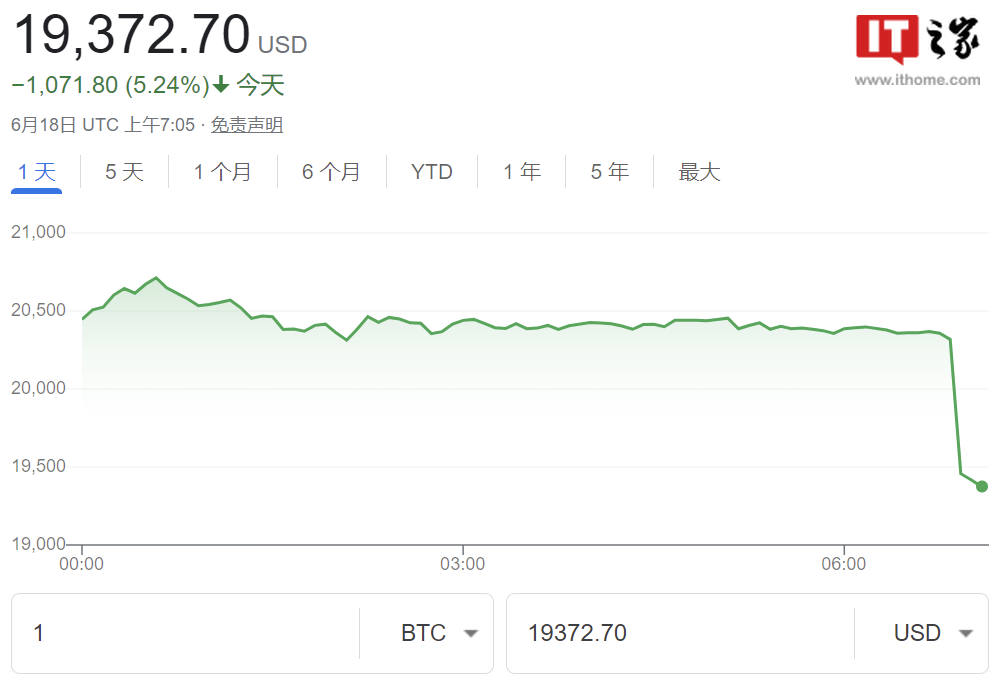Viewport: 995px width, 682px height.
Task: Select the YTD tab
Action: (432, 172)
